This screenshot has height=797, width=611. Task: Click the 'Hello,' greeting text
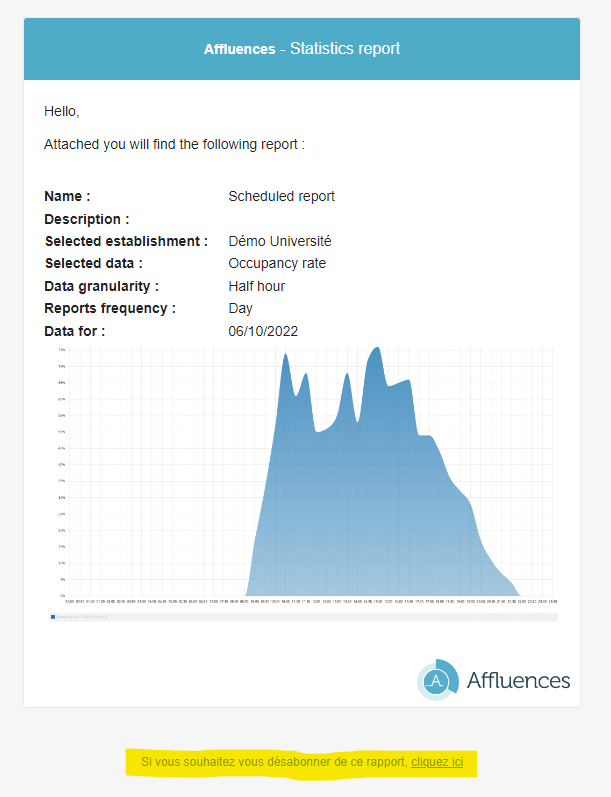[x=62, y=111]
